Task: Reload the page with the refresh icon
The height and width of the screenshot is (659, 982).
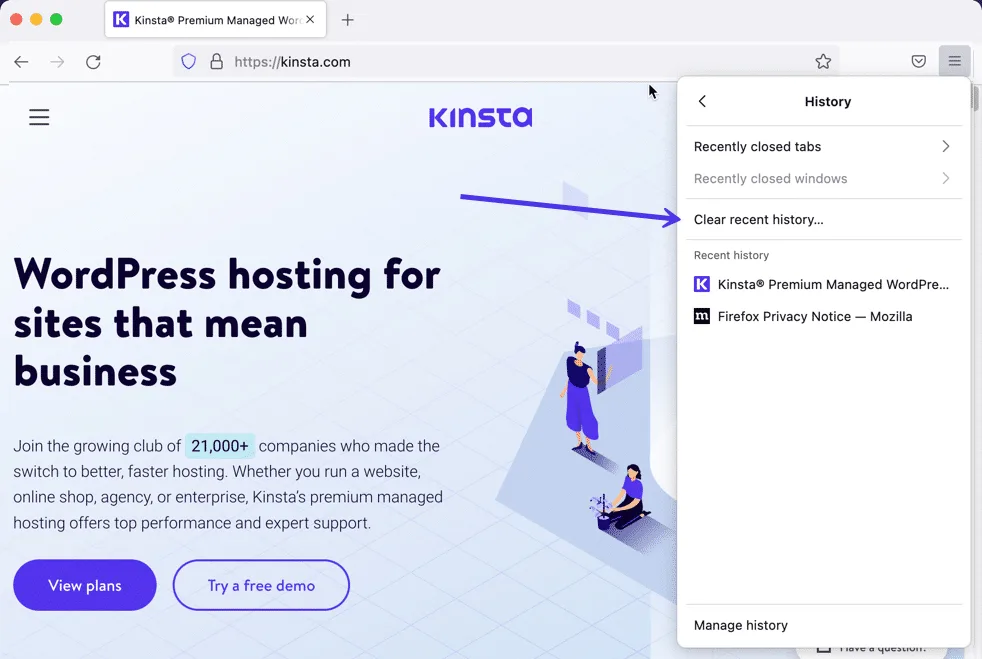Action: pyautogui.click(x=93, y=61)
